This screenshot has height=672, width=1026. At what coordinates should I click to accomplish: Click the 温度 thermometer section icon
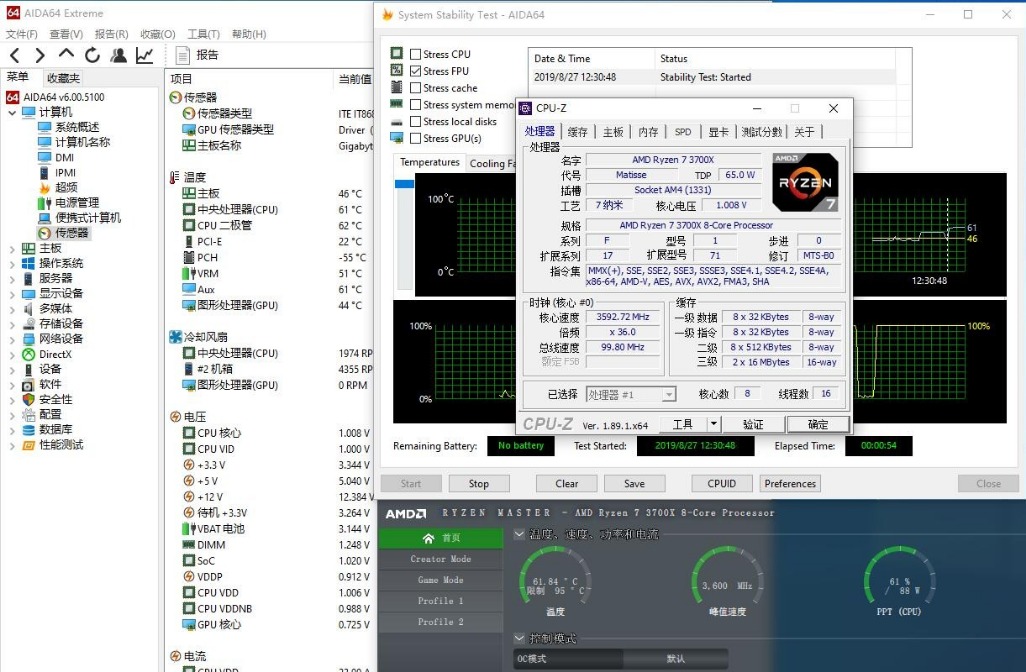pyautogui.click(x=174, y=177)
